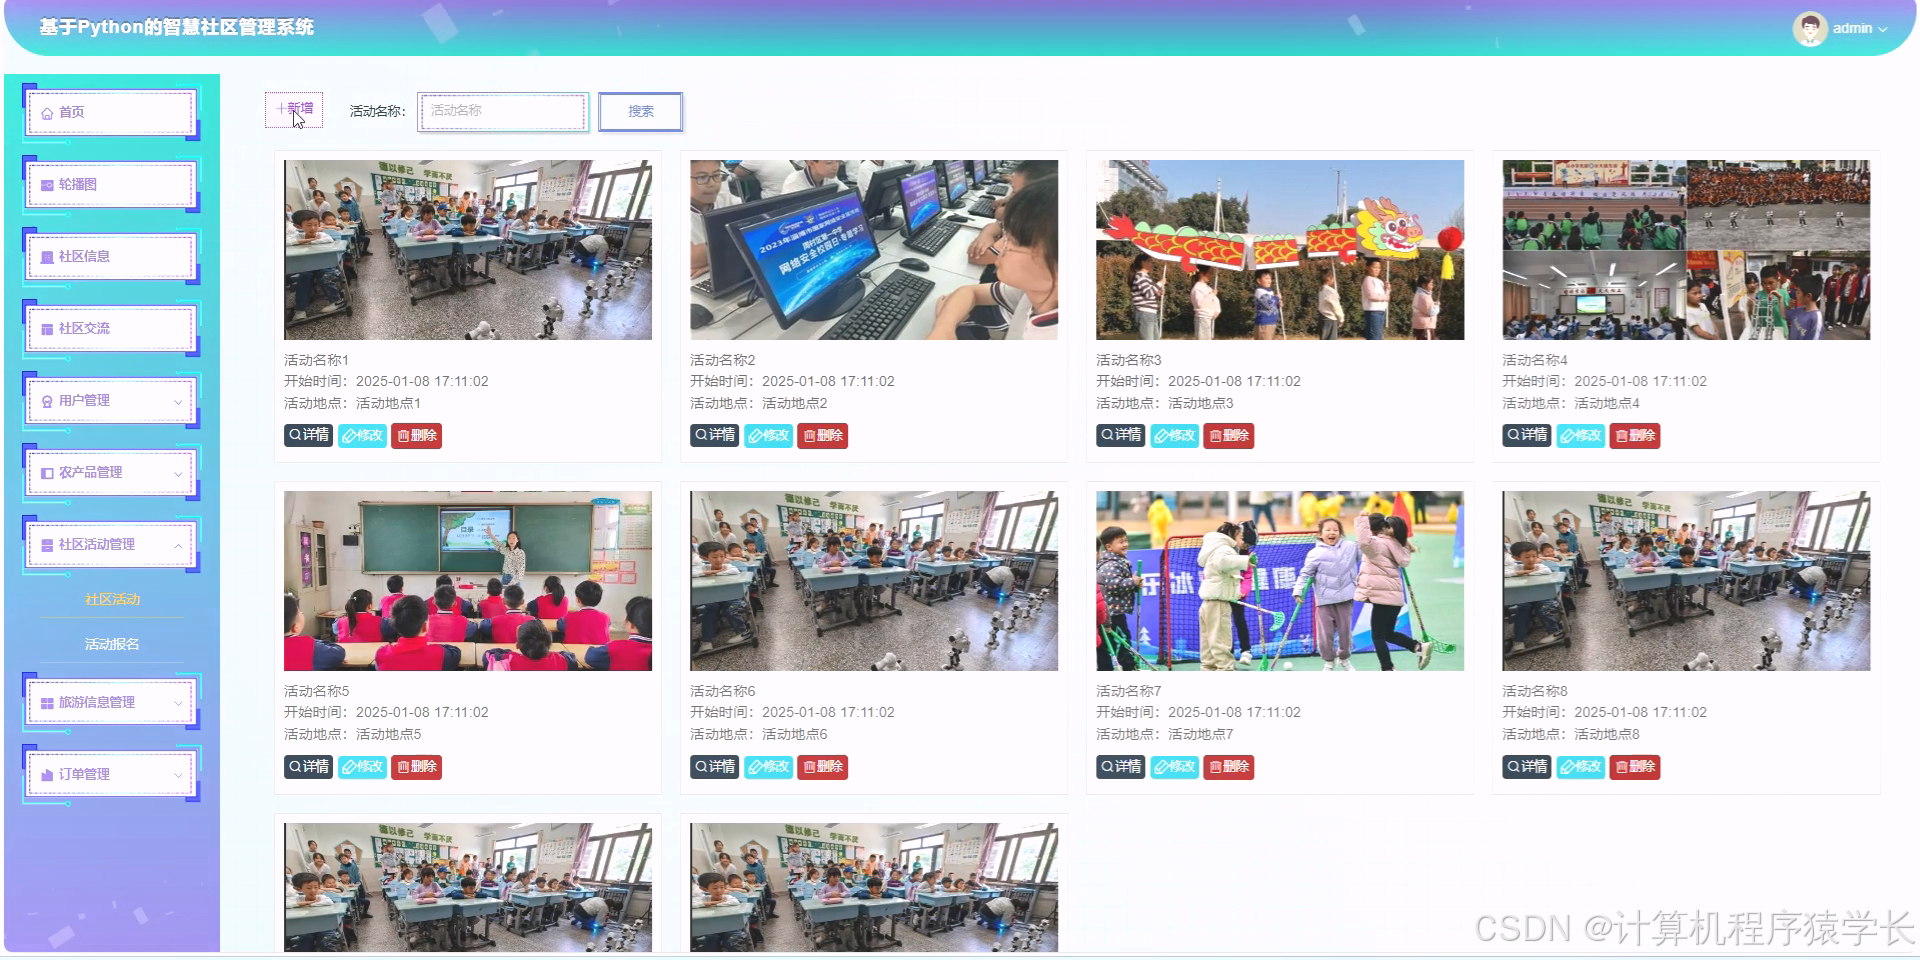Open the 活动名称4 collage thumbnail
Viewport: 1920px width, 960px height.
pyautogui.click(x=1686, y=250)
